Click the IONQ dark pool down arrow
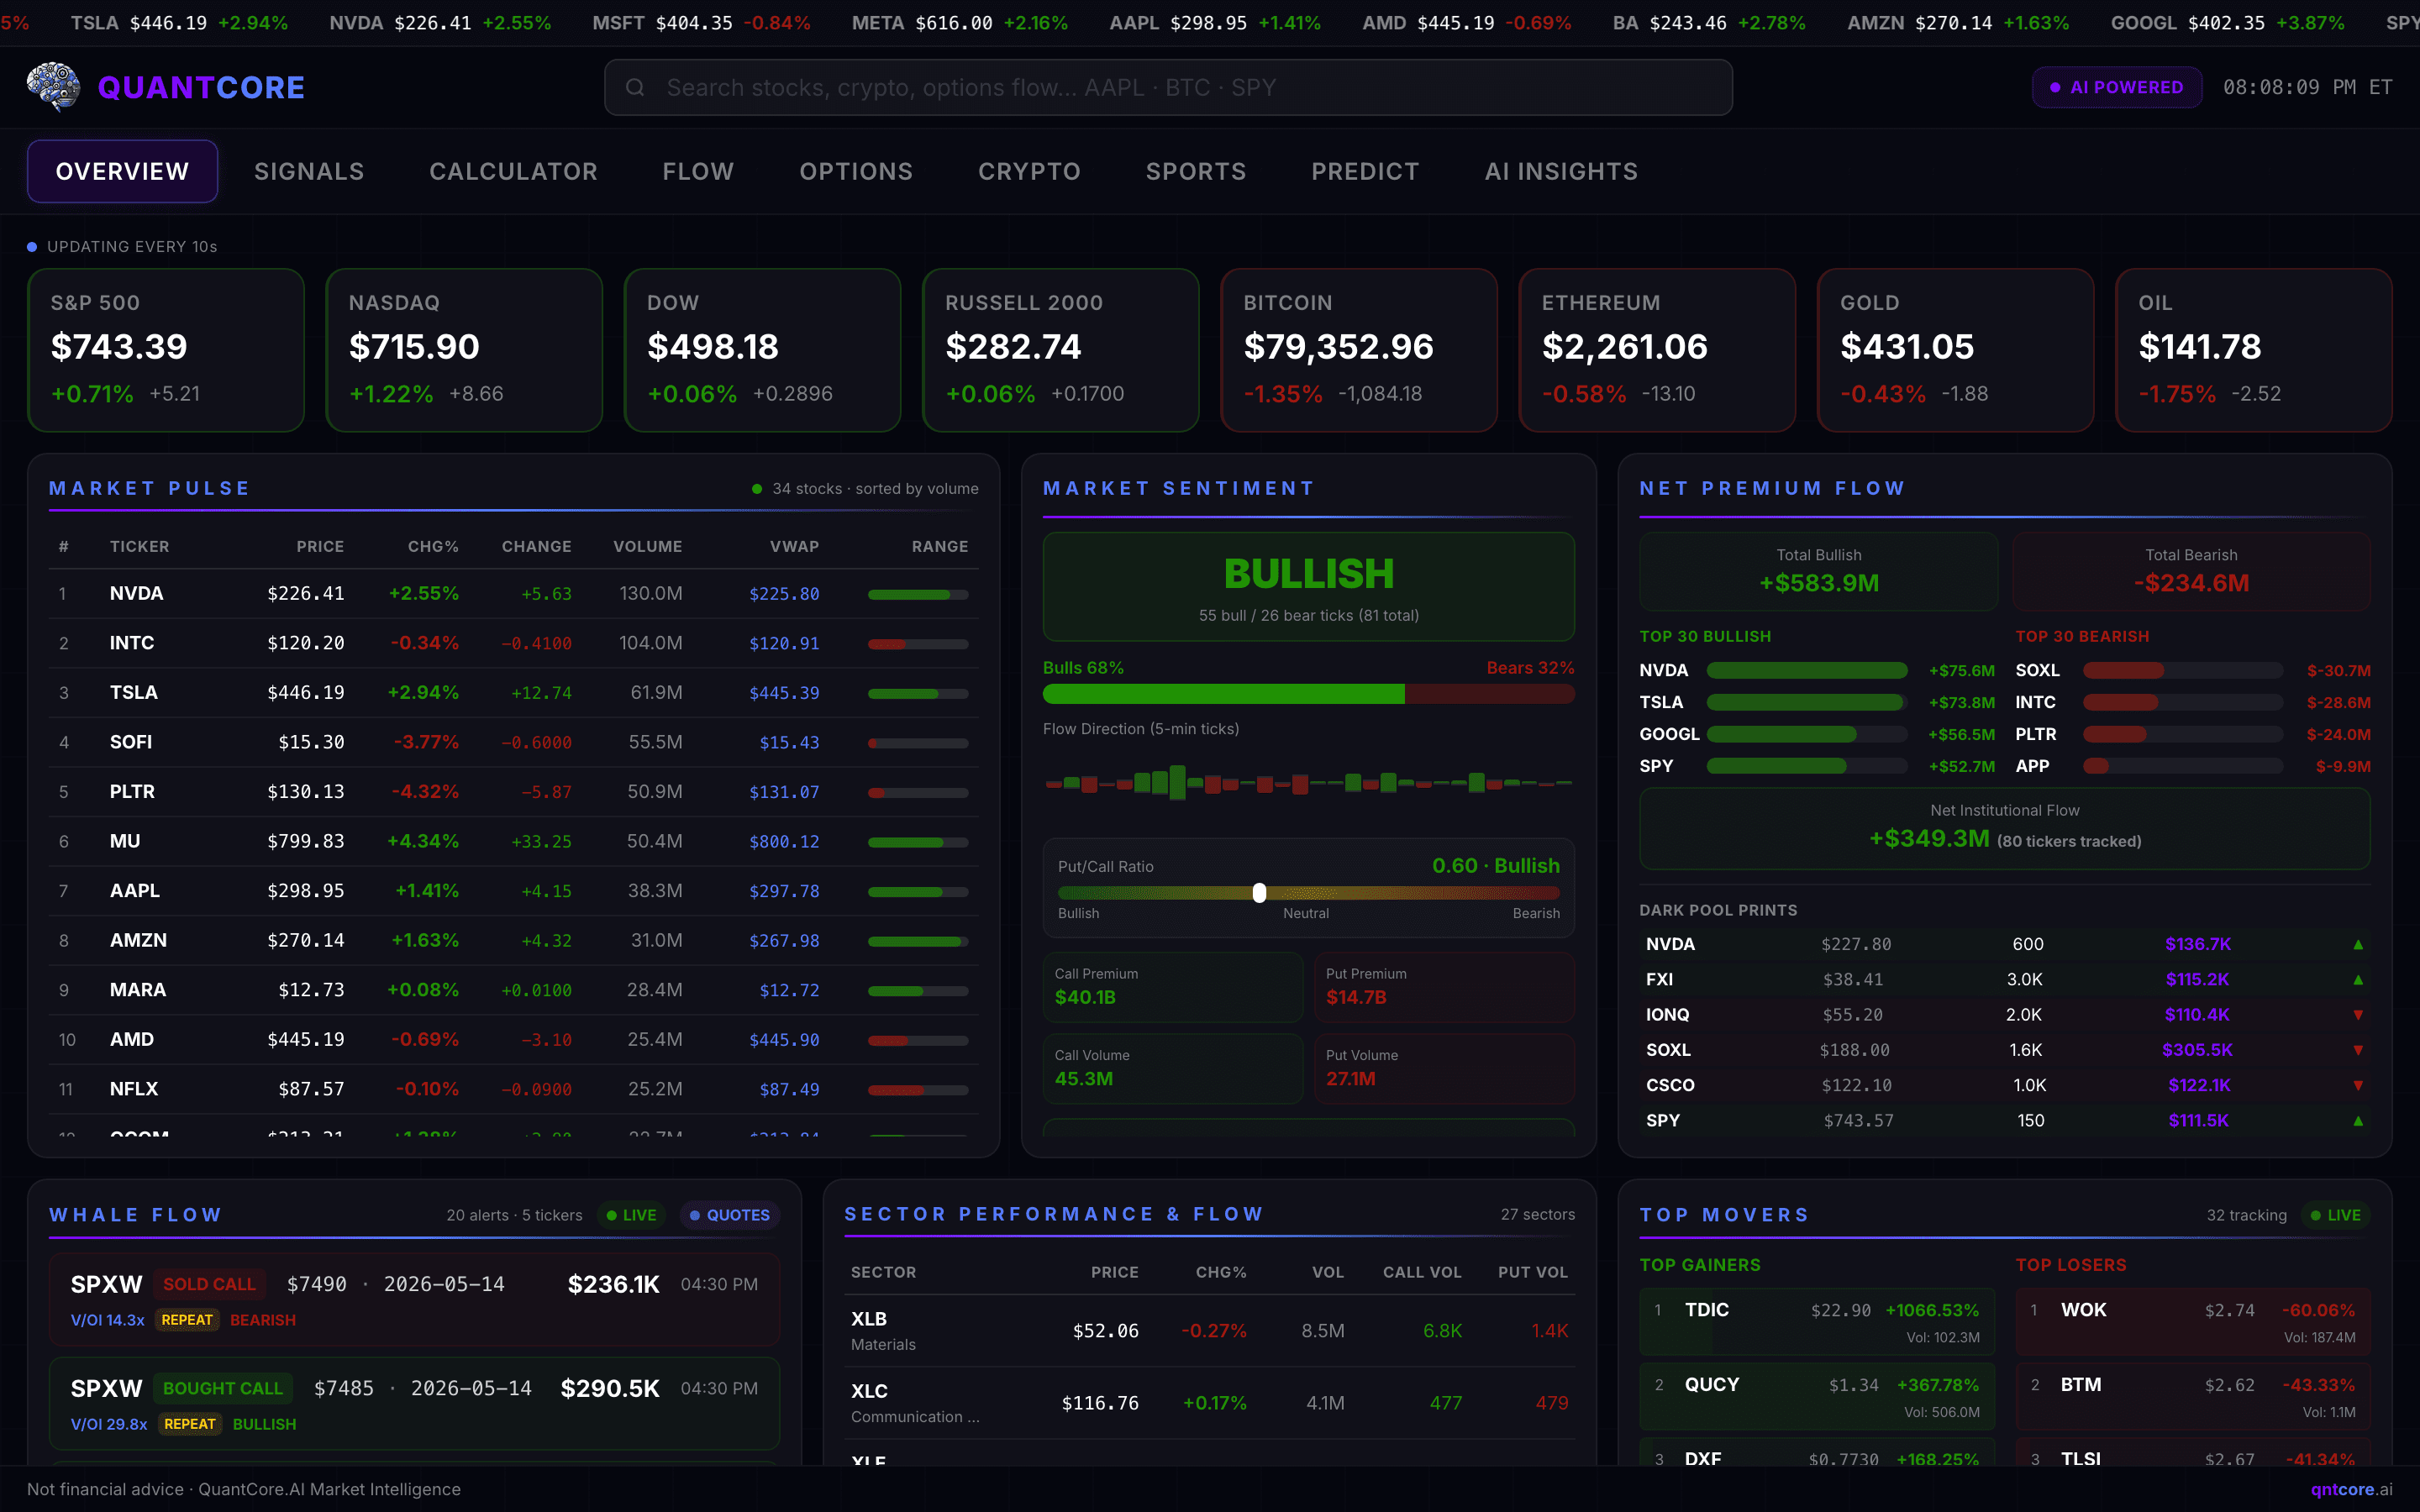This screenshot has width=2420, height=1512. [2358, 1014]
